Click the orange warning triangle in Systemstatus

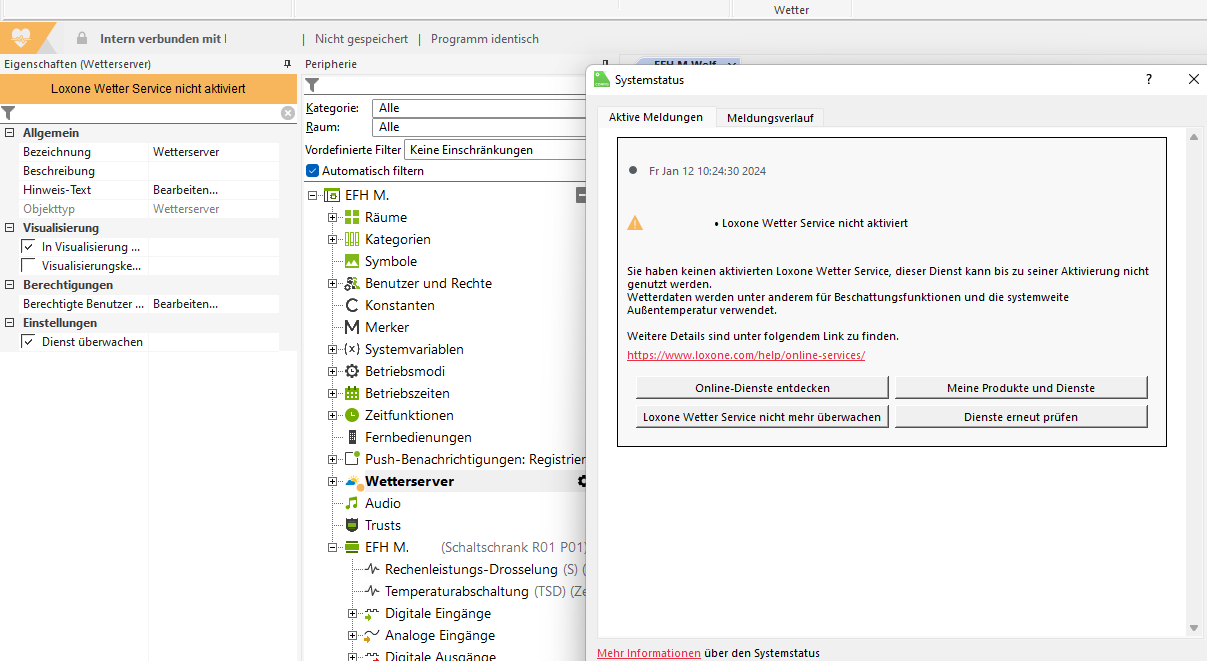tap(635, 223)
